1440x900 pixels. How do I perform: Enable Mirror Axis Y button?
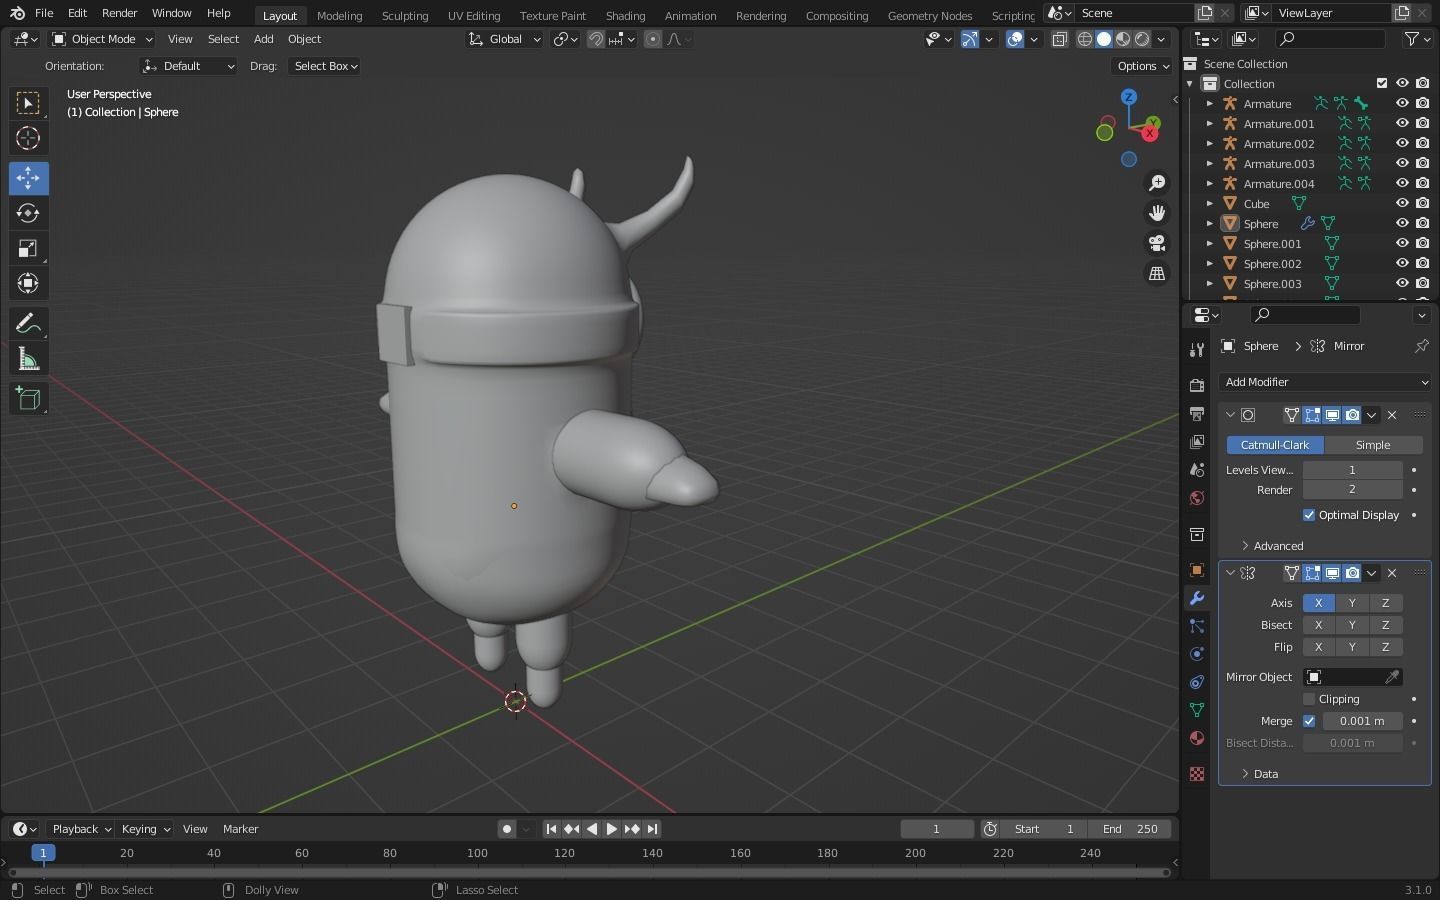pos(1352,603)
